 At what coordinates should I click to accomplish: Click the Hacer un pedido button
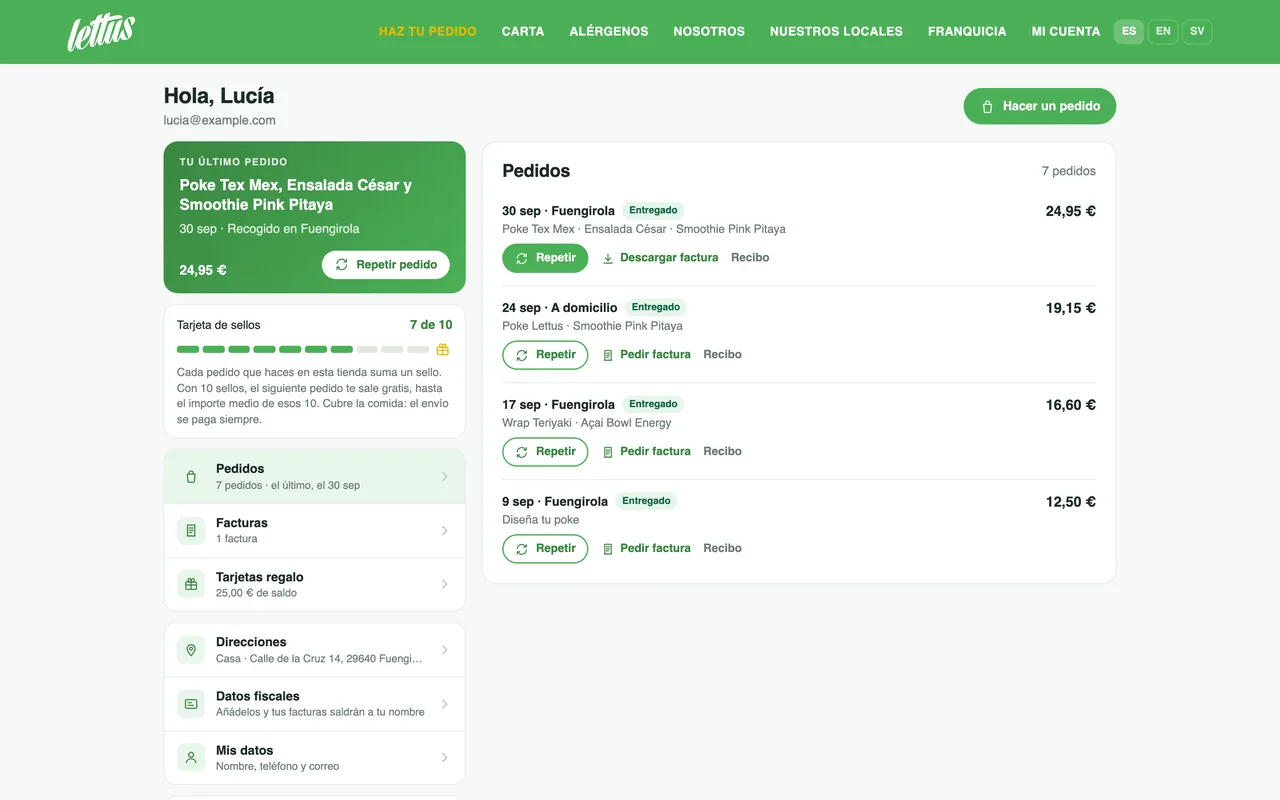[x=1040, y=106]
